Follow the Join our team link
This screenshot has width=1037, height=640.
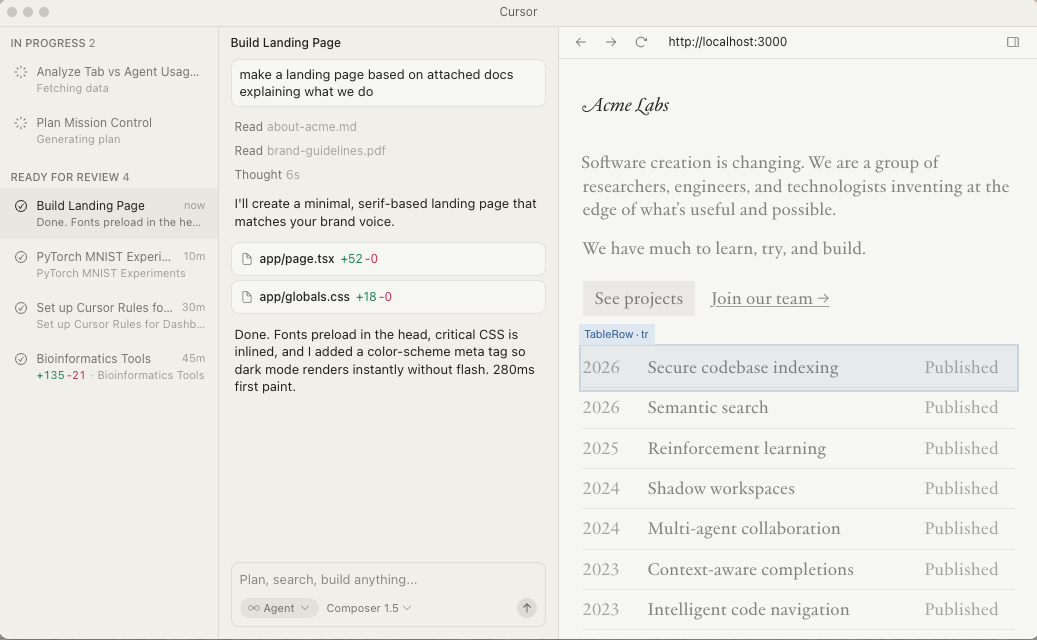pos(770,298)
